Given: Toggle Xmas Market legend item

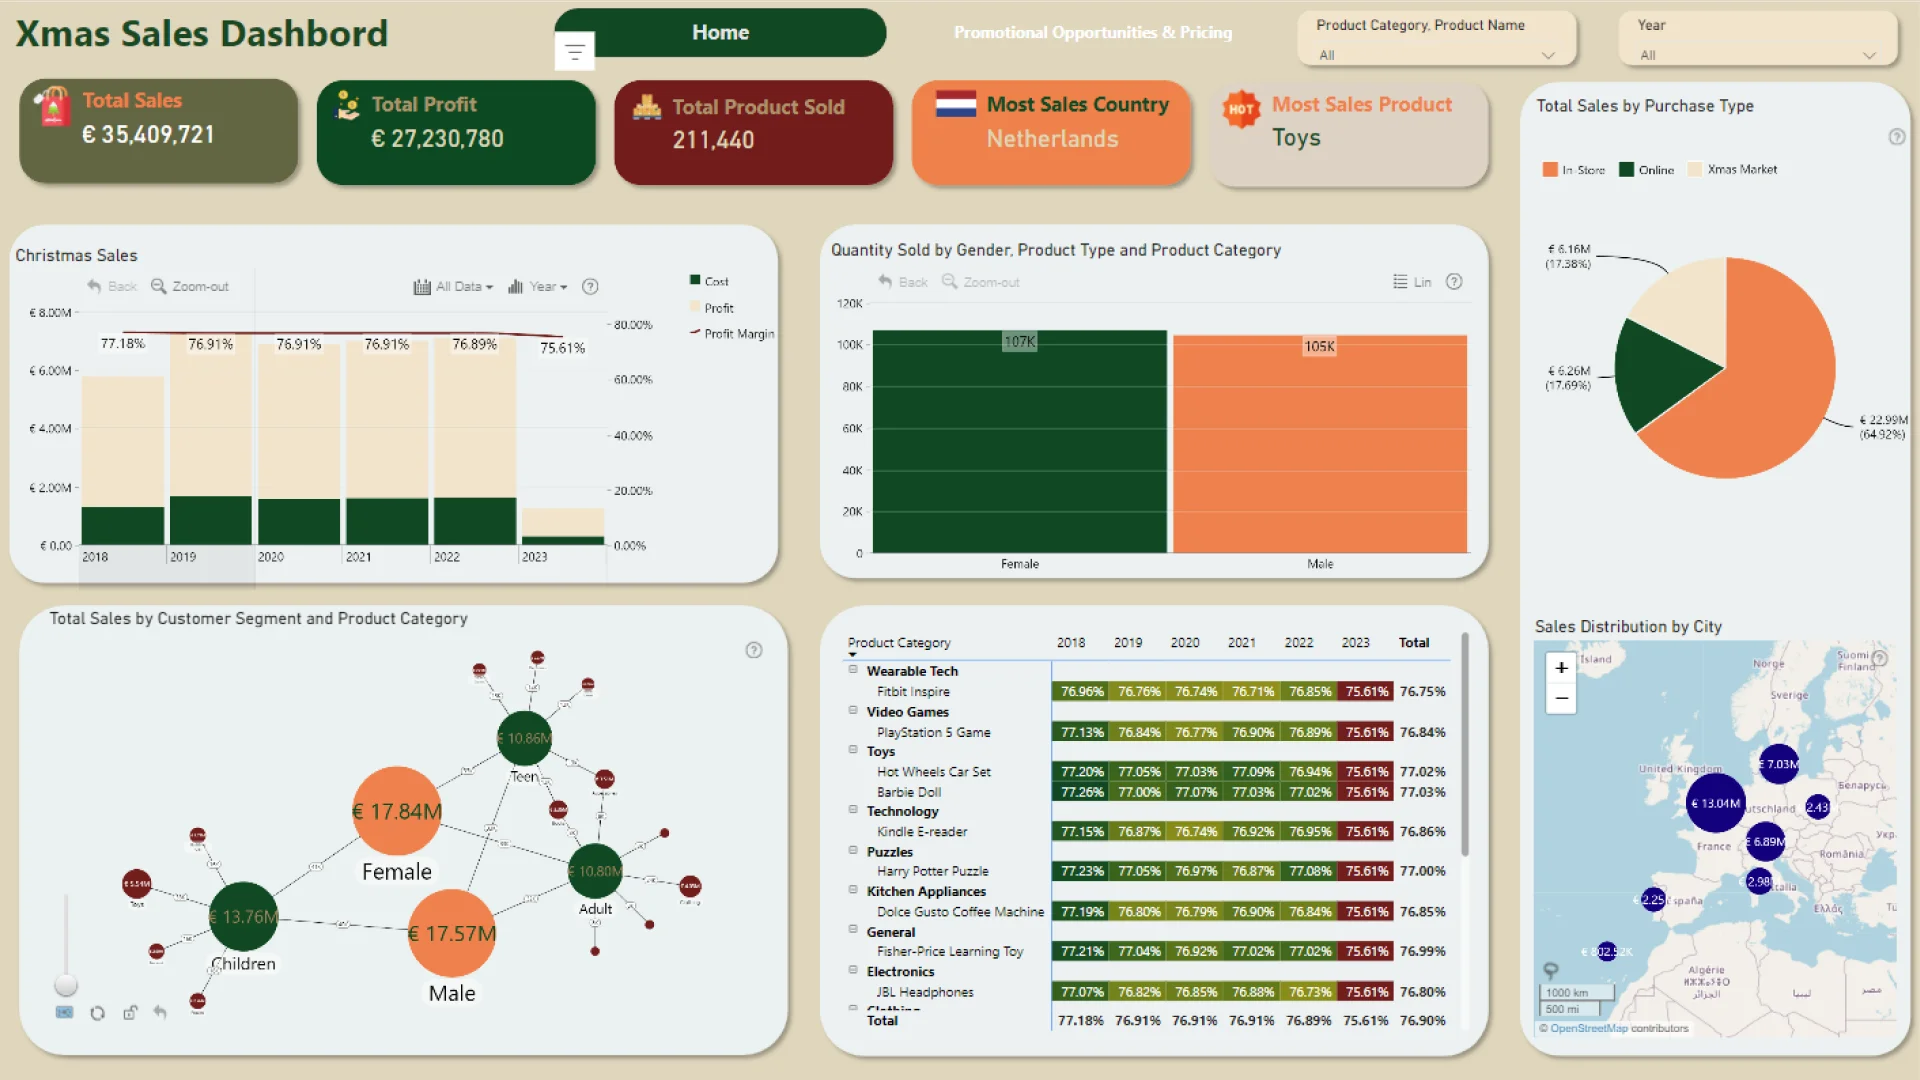Looking at the screenshot, I should coord(1732,170).
